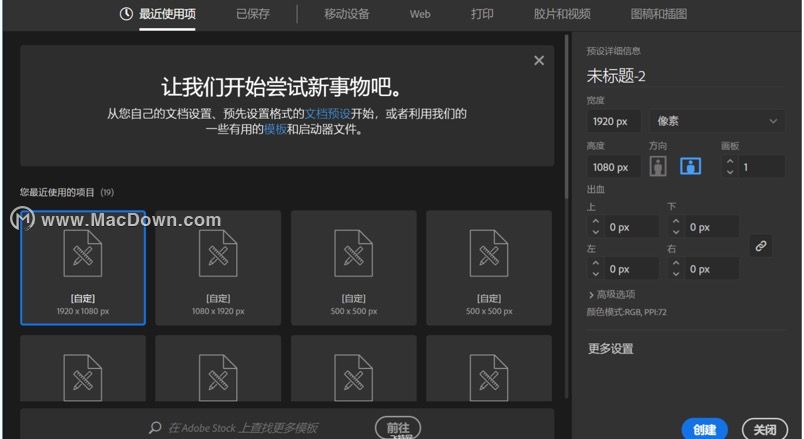Image resolution: width=804 pixels, height=439 pixels.
Task: Click the Adobe Stock search magnifier icon
Action: [x=155, y=427]
